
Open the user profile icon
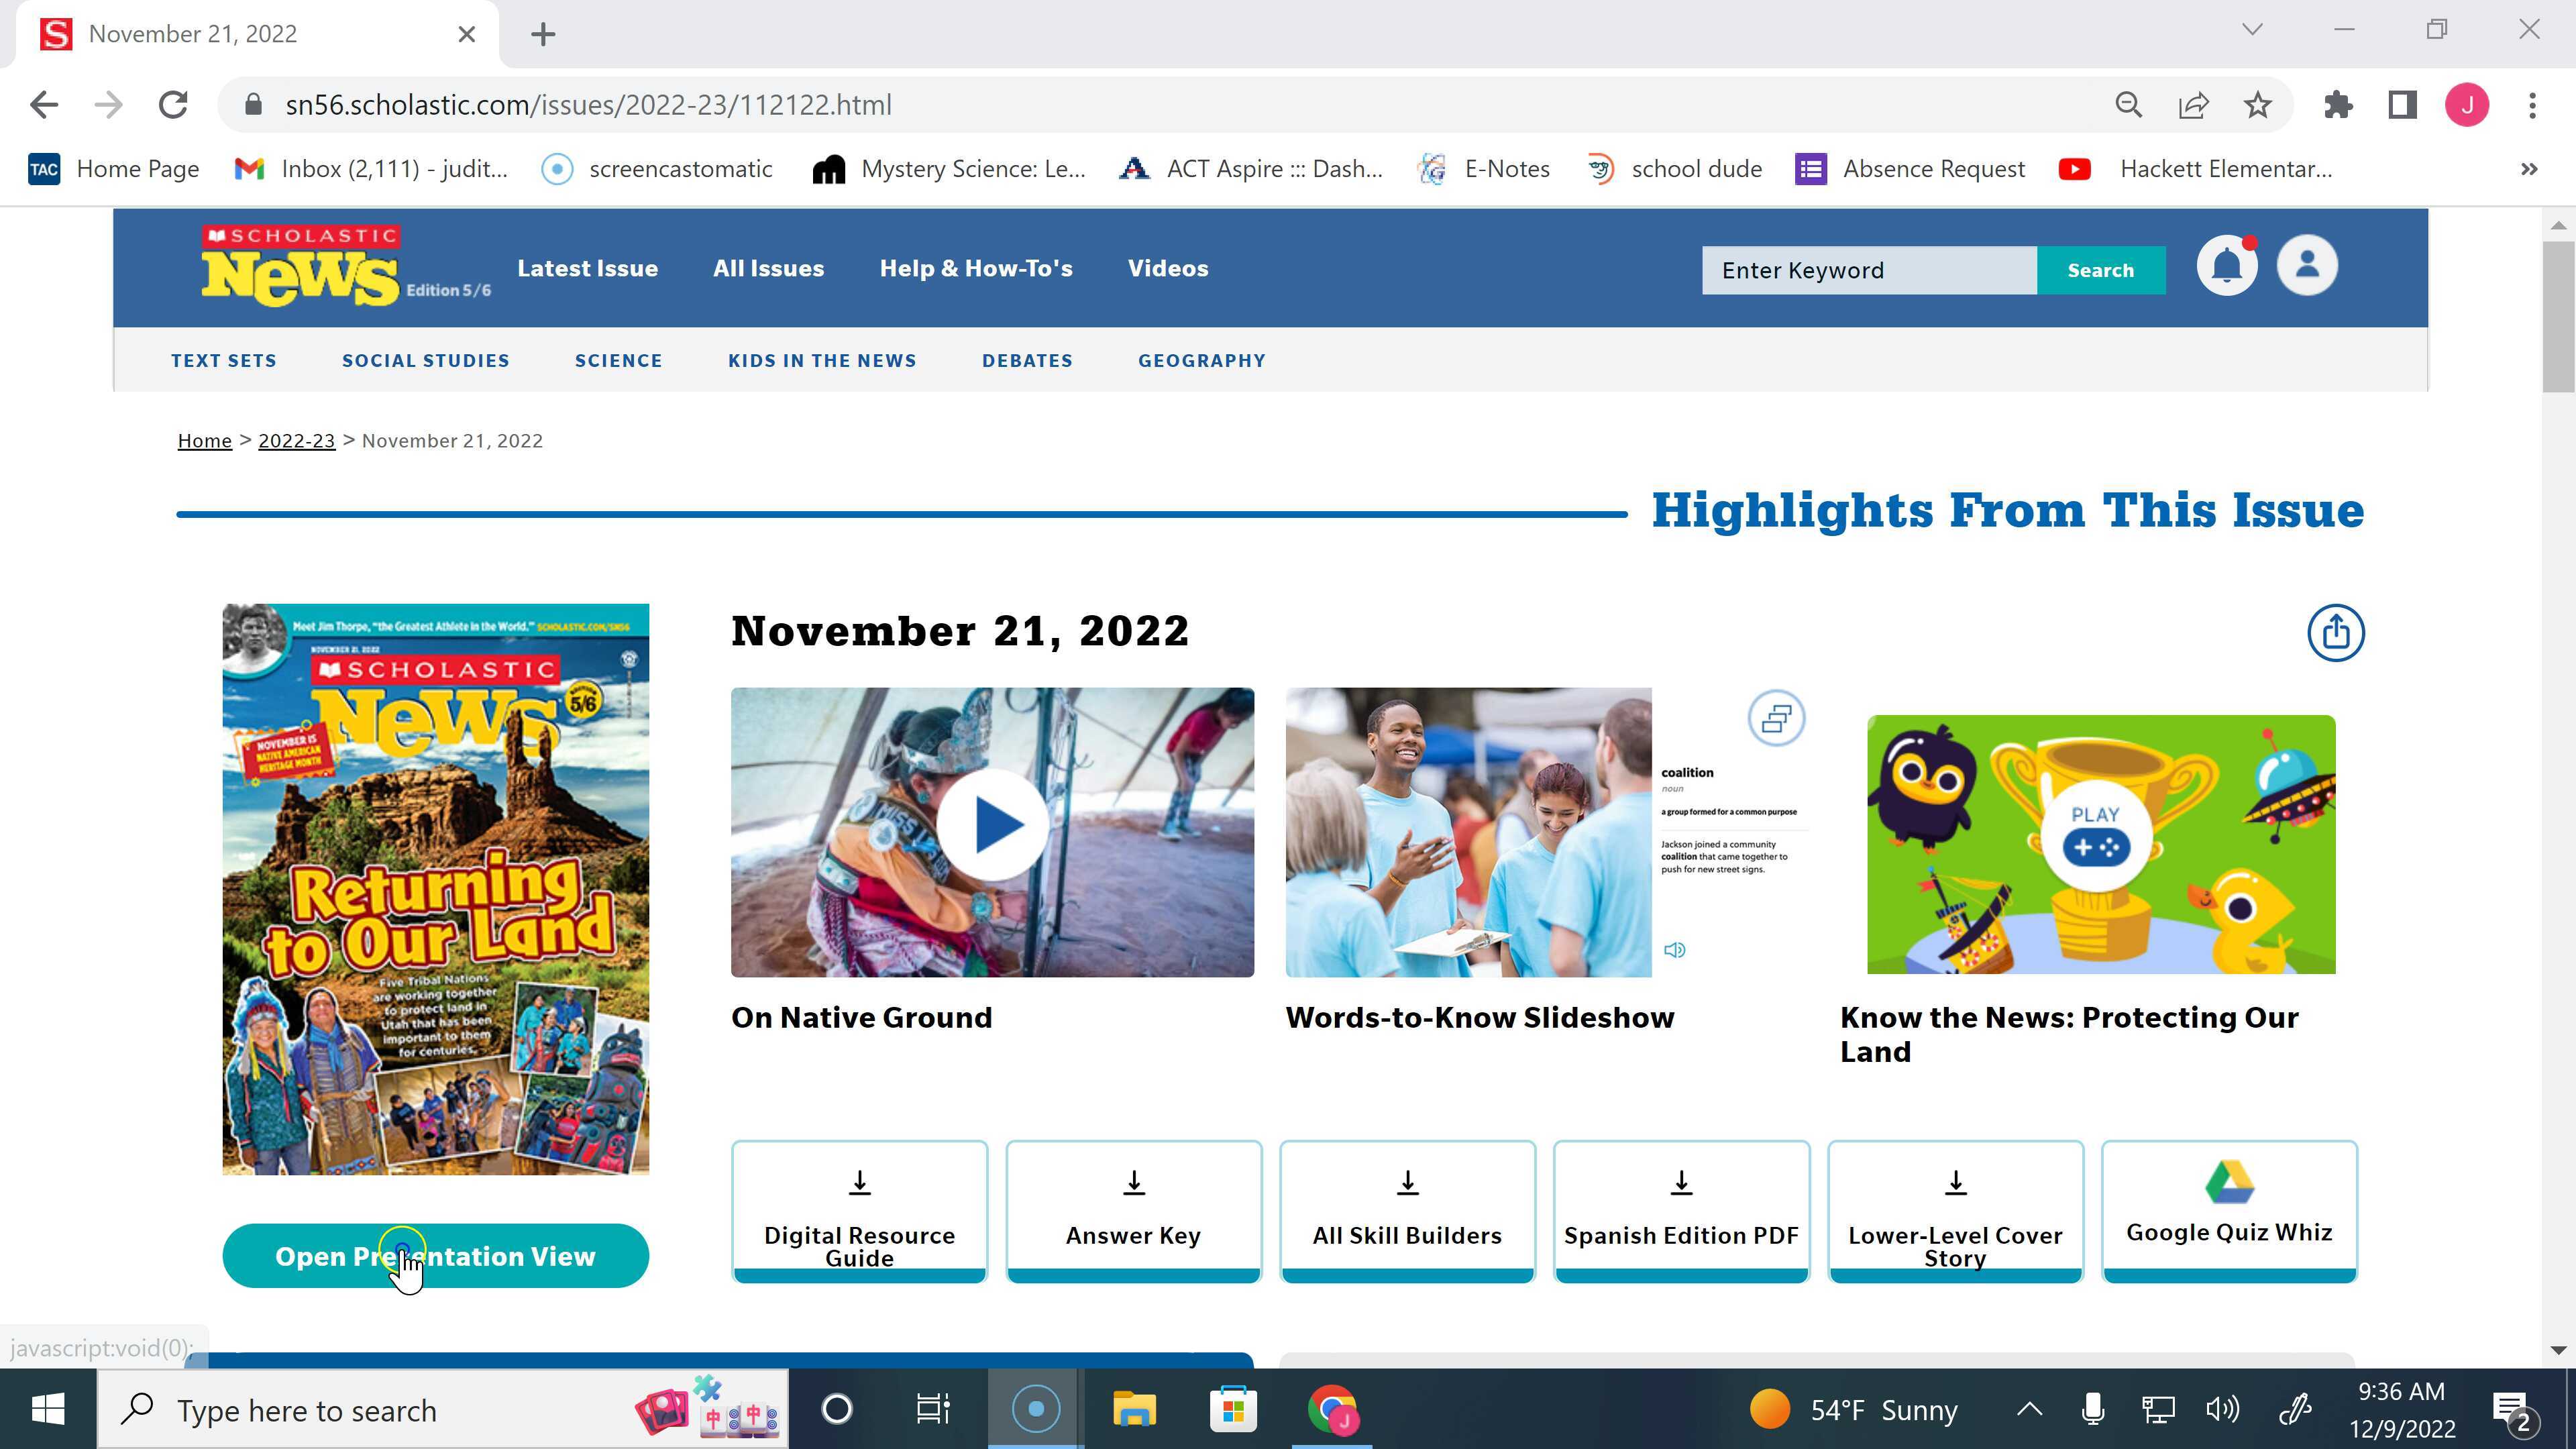pyautogui.click(x=2306, y=266)
